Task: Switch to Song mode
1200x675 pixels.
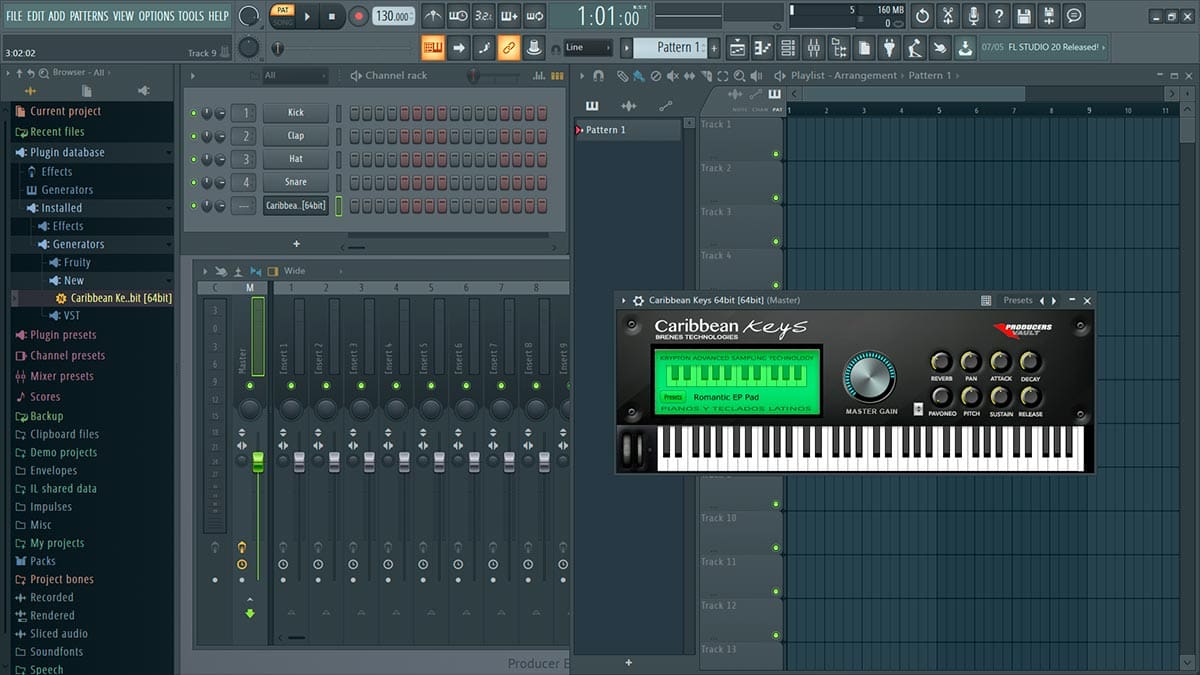Action: [282, 21]
